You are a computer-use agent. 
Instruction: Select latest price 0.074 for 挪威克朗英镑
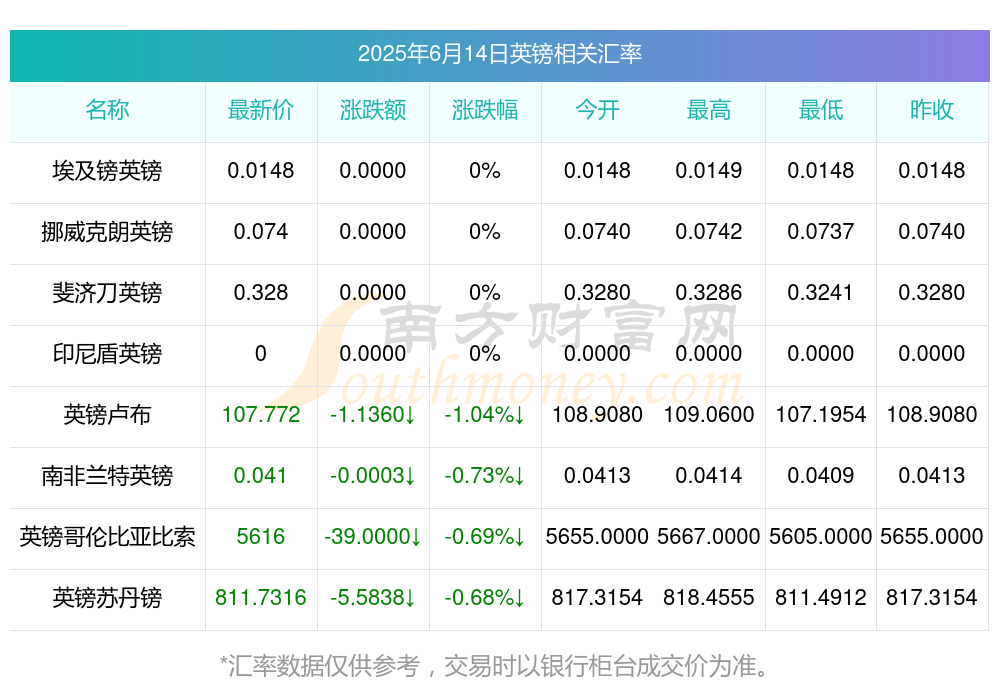coord(261,232)
